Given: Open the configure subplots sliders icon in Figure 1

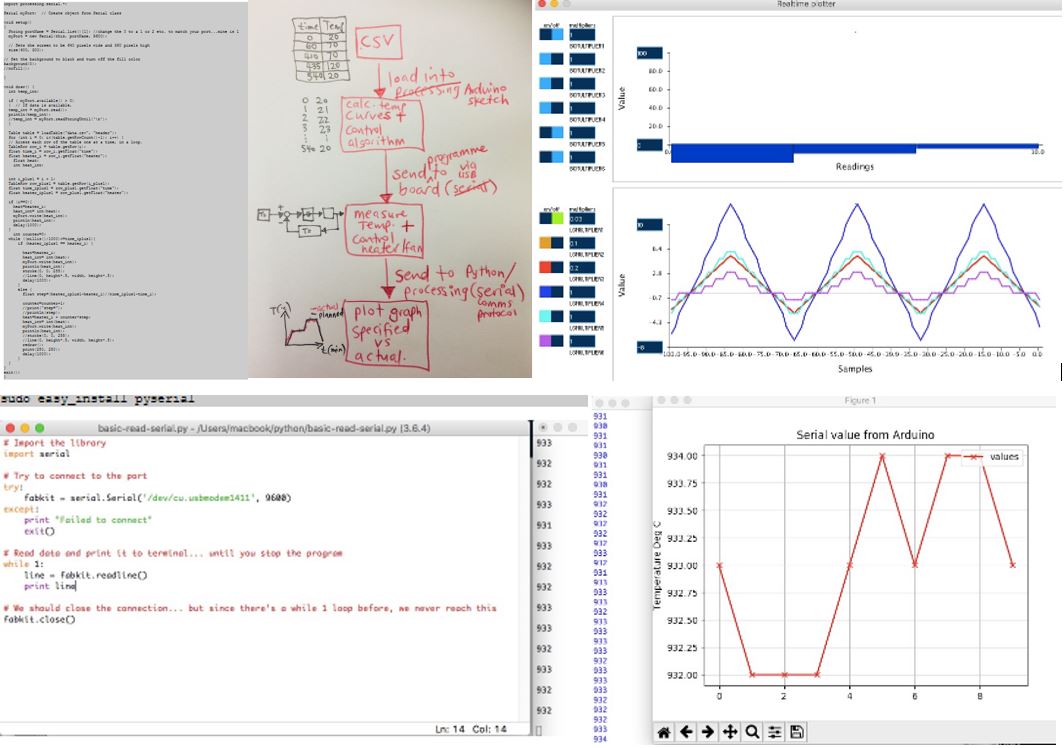Looking at the screenshot, I should [x=774, y=732].
